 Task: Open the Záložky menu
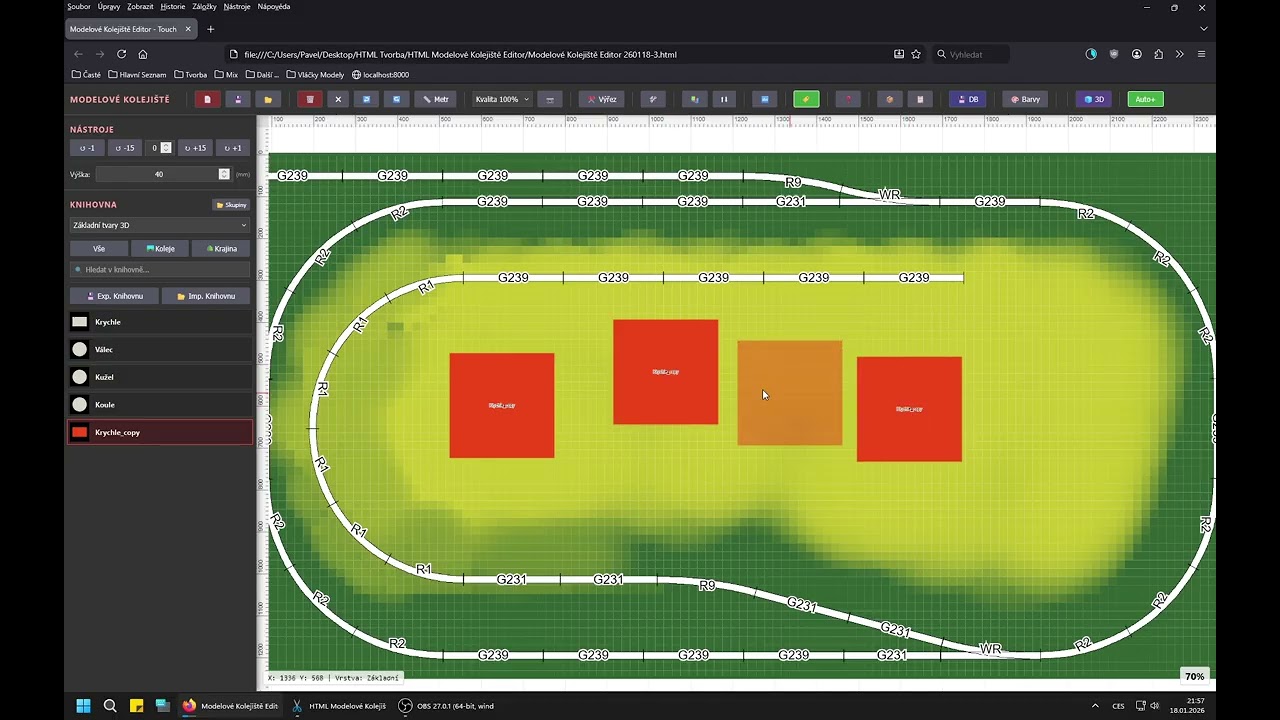click(204, 6)
